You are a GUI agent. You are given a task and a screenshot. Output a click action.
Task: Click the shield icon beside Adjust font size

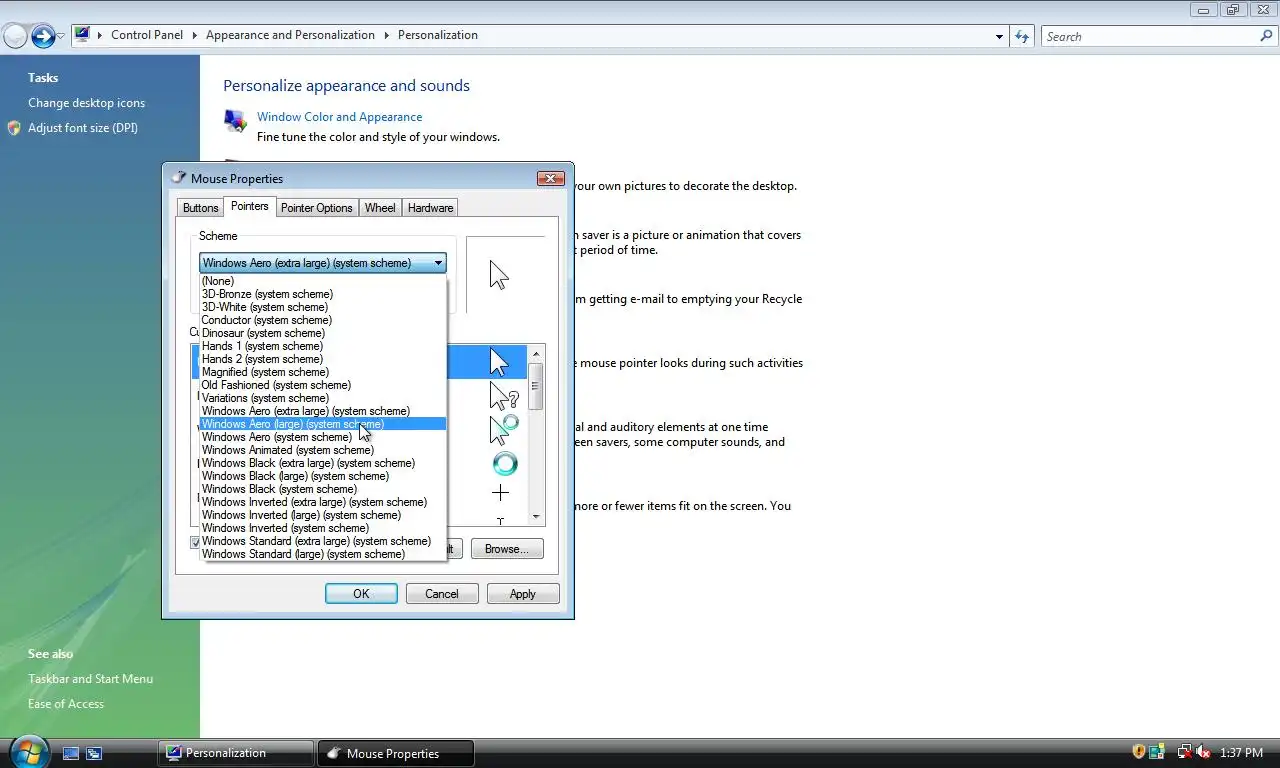[x=14, y=128]
